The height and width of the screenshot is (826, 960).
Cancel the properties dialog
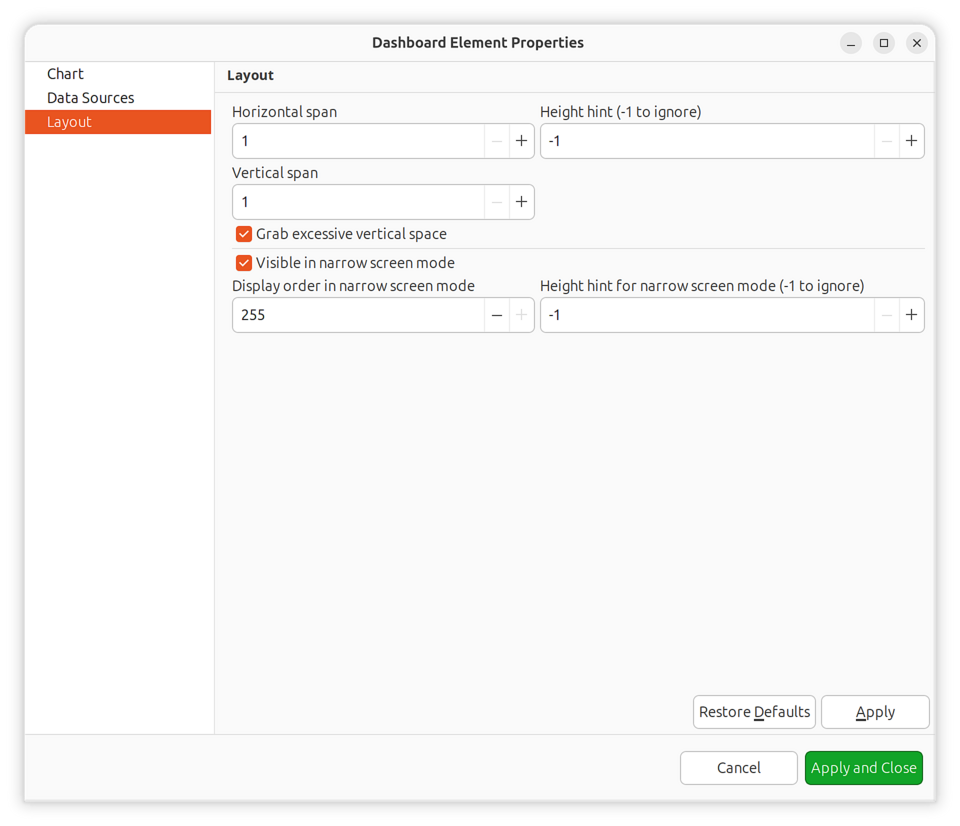(738, 768)
